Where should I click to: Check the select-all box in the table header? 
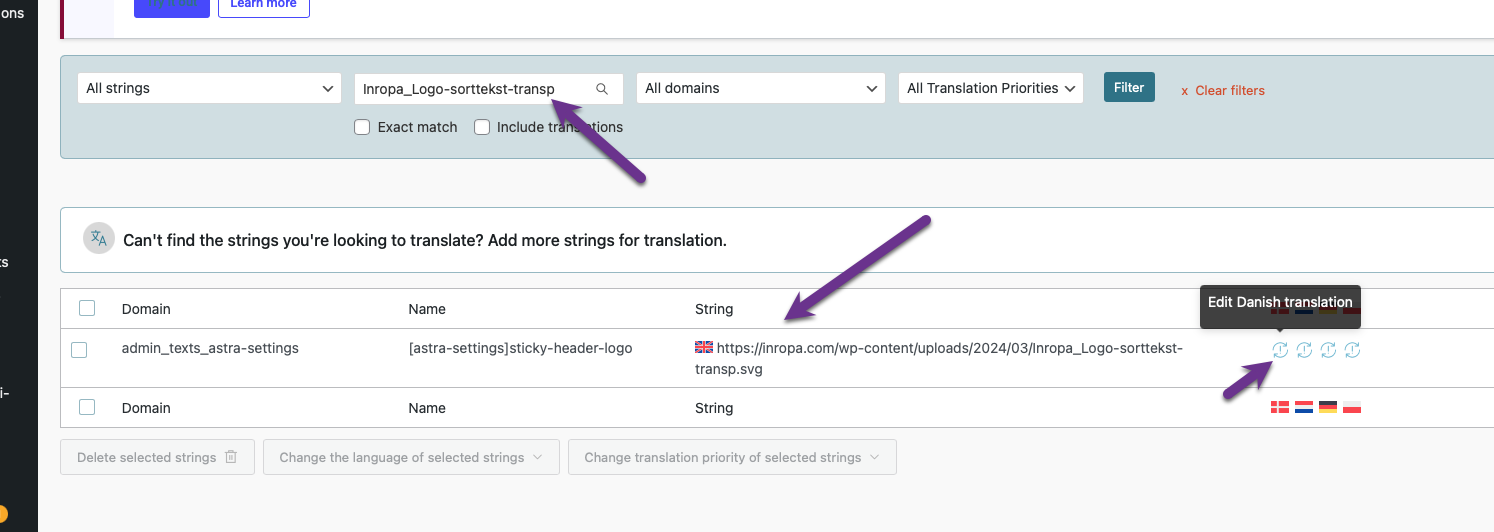tap(87, 308)
